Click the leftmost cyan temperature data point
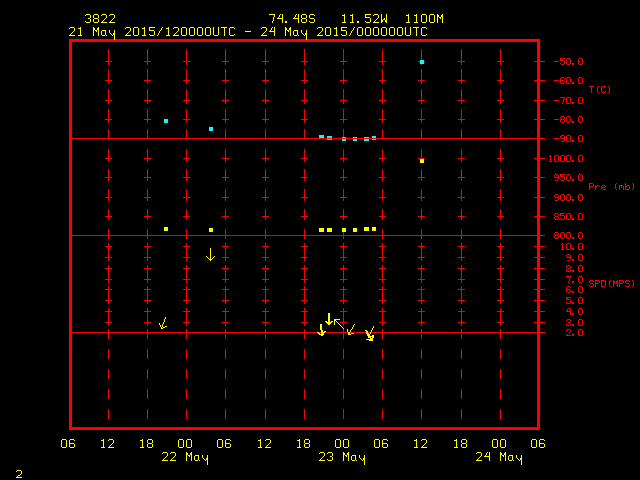The image size is (640, 480). (166, 121)
